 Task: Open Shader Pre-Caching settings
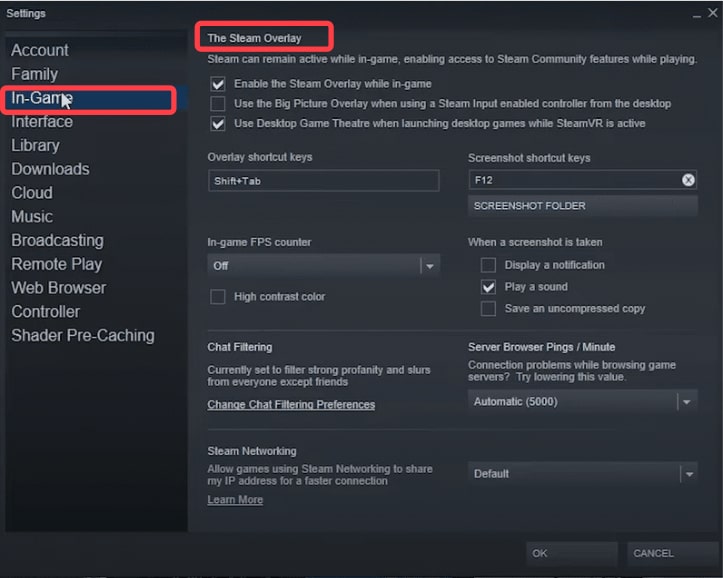(x=83, y=336)
